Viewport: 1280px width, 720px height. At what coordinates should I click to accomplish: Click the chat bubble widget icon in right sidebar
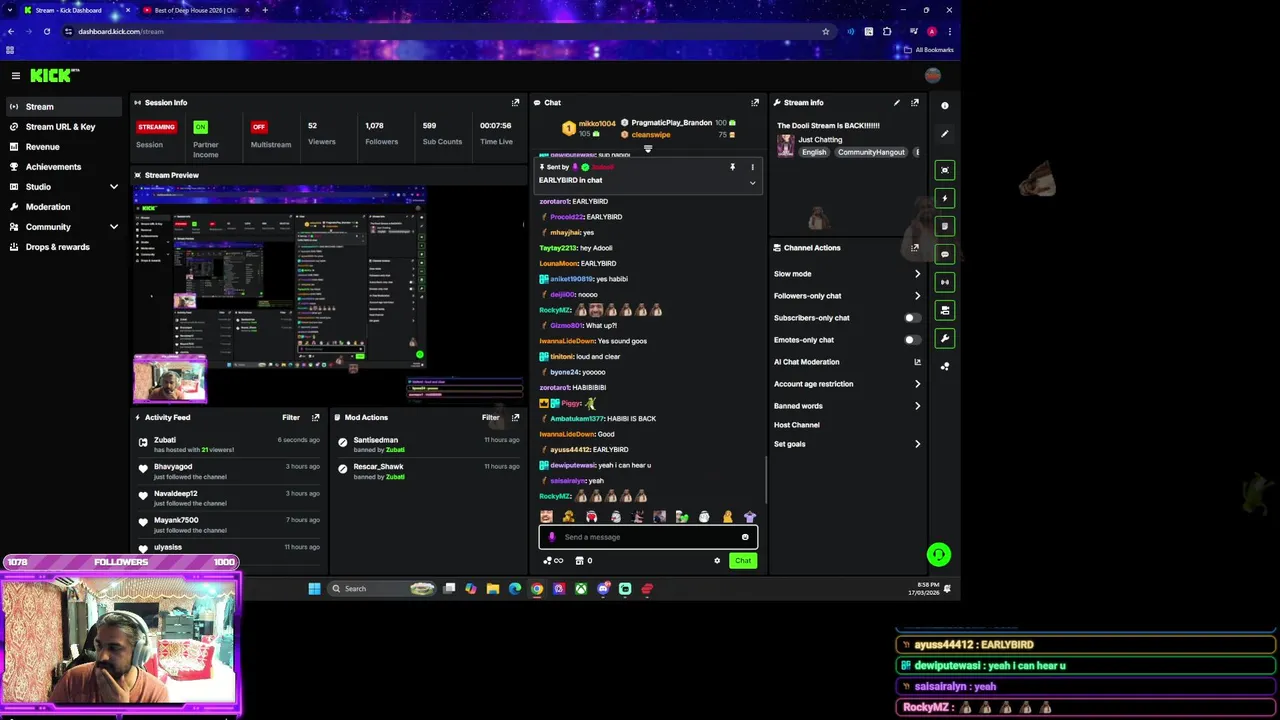point(945,254)
